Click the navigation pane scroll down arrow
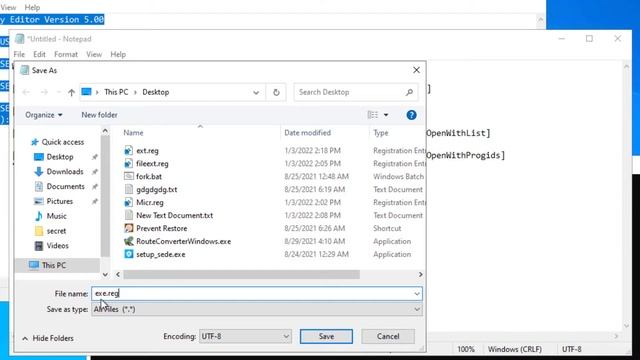 tap(105, 275)
